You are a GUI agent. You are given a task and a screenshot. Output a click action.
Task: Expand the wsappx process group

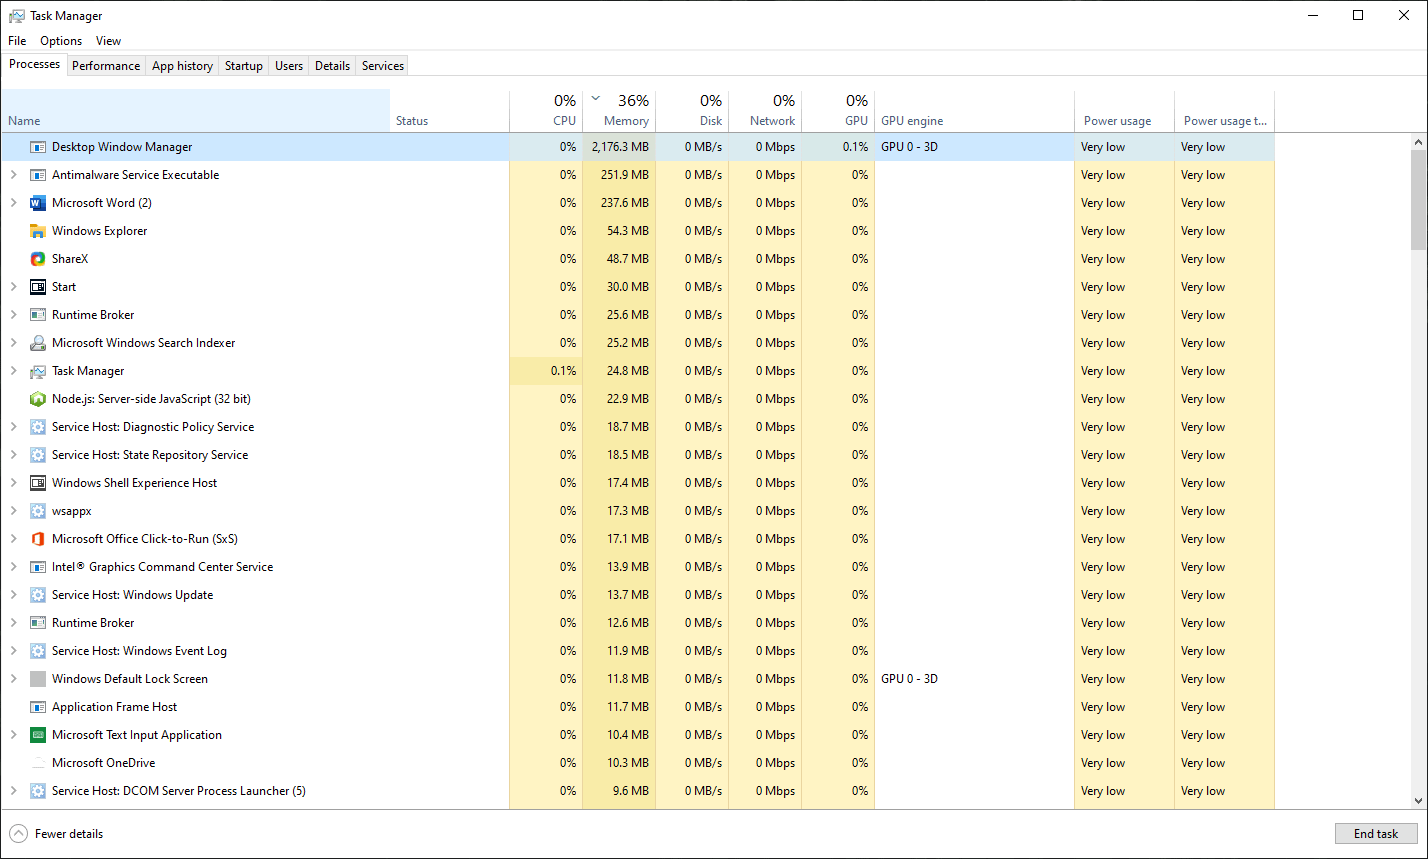(x=13, y=511)
